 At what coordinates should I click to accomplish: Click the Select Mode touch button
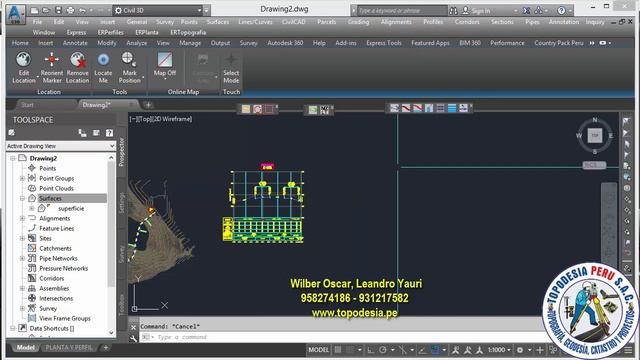231,67
